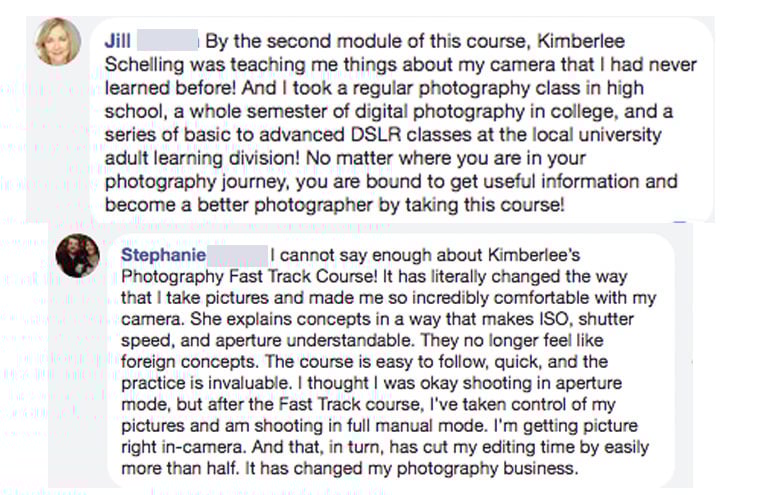The height and width of the screenshot is (495, 771).
Task: Click the blurred surname next to Stephanie
Action: (239, 255)
